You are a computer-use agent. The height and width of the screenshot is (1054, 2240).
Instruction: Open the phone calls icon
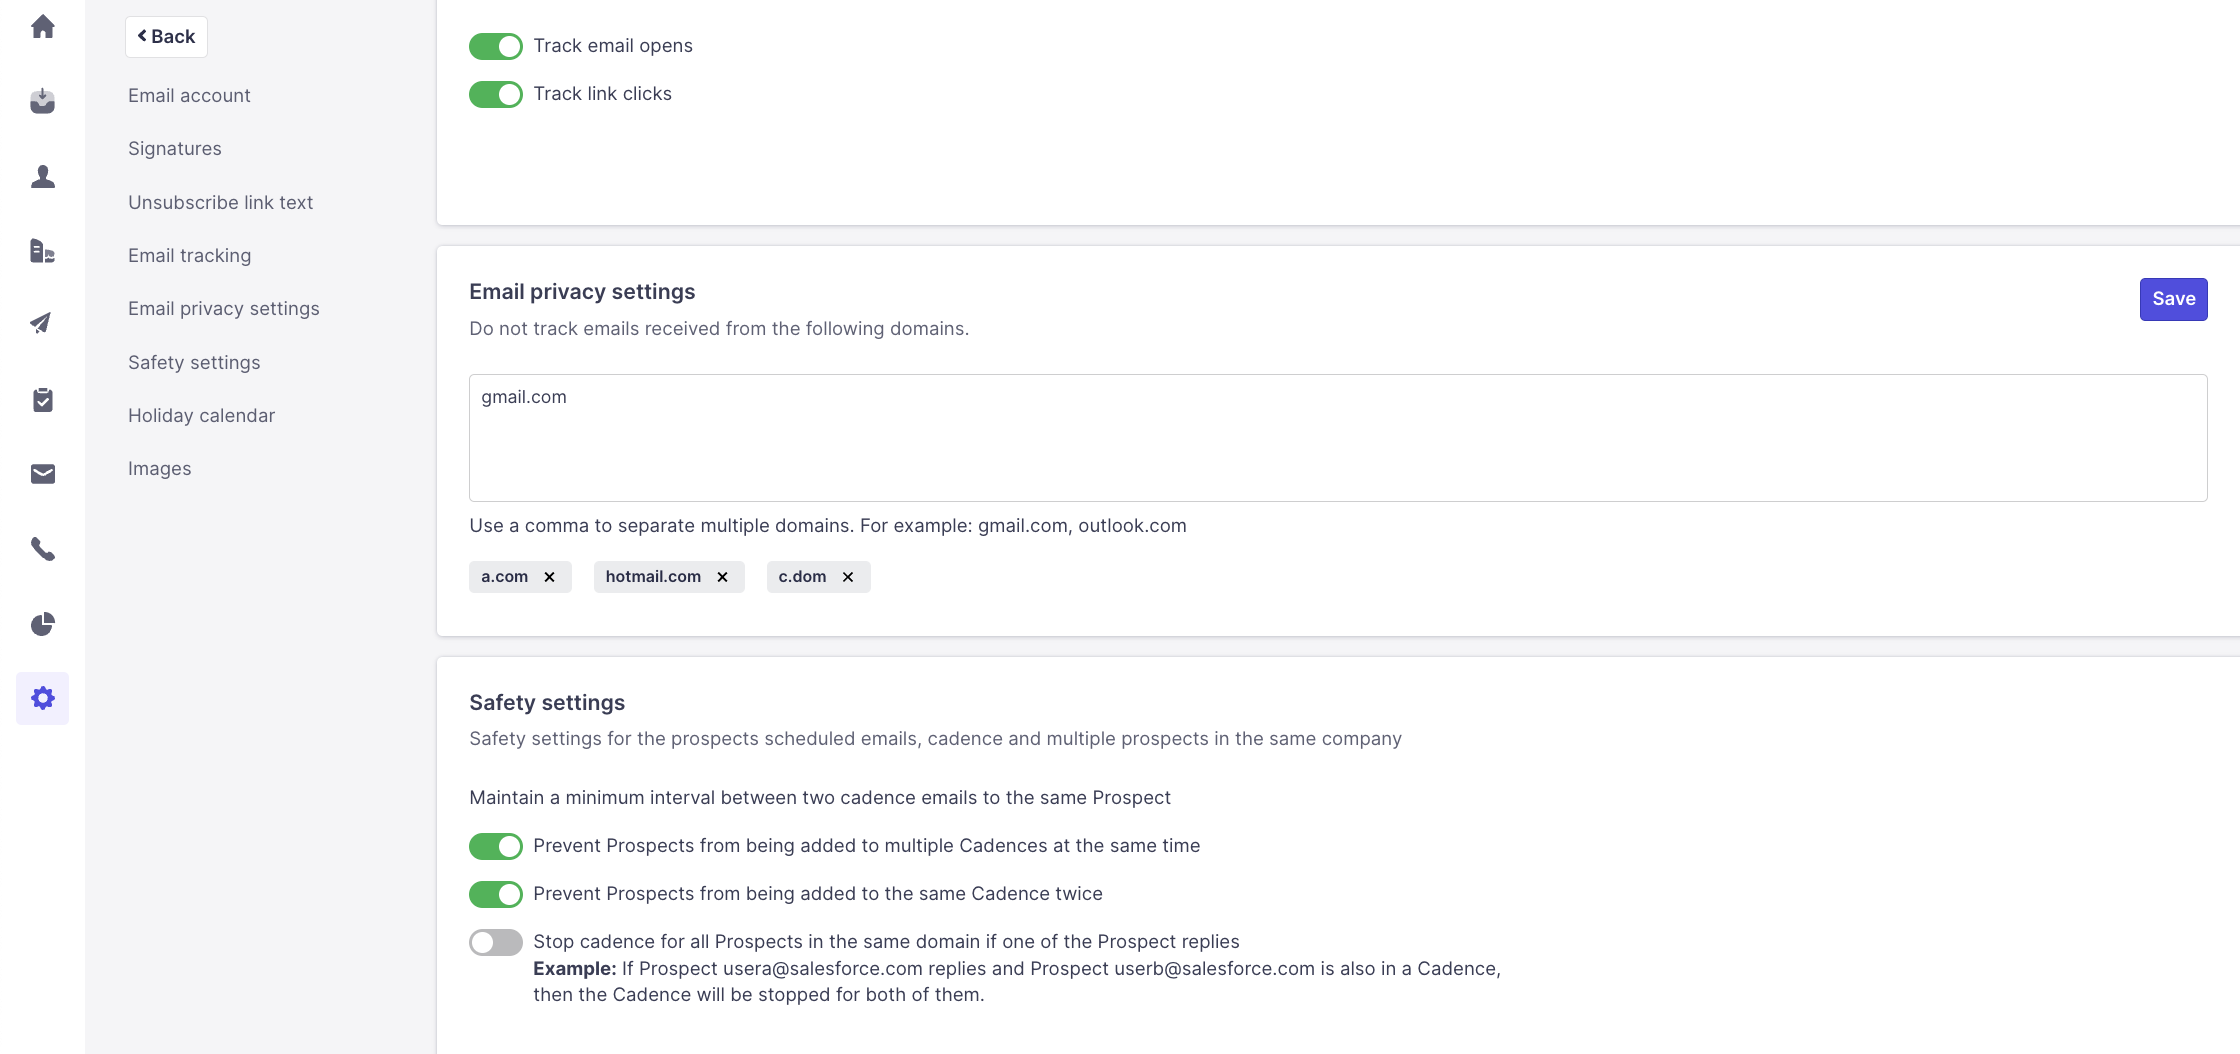(42, 549)
